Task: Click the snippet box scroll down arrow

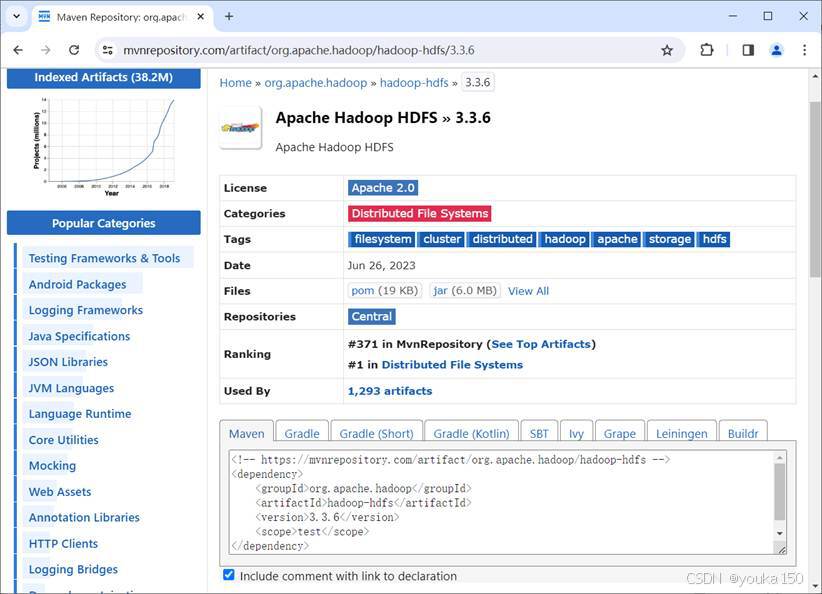Action: pos(780,534)
